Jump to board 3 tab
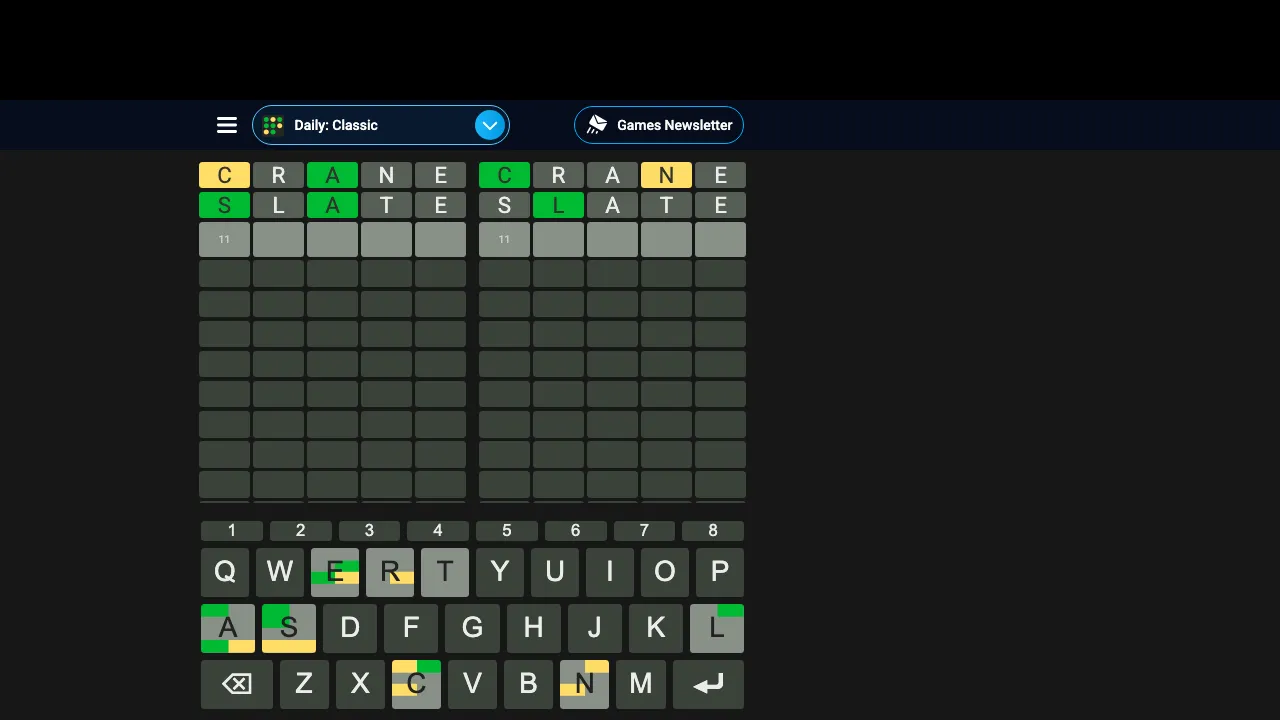 click(369, 531)
